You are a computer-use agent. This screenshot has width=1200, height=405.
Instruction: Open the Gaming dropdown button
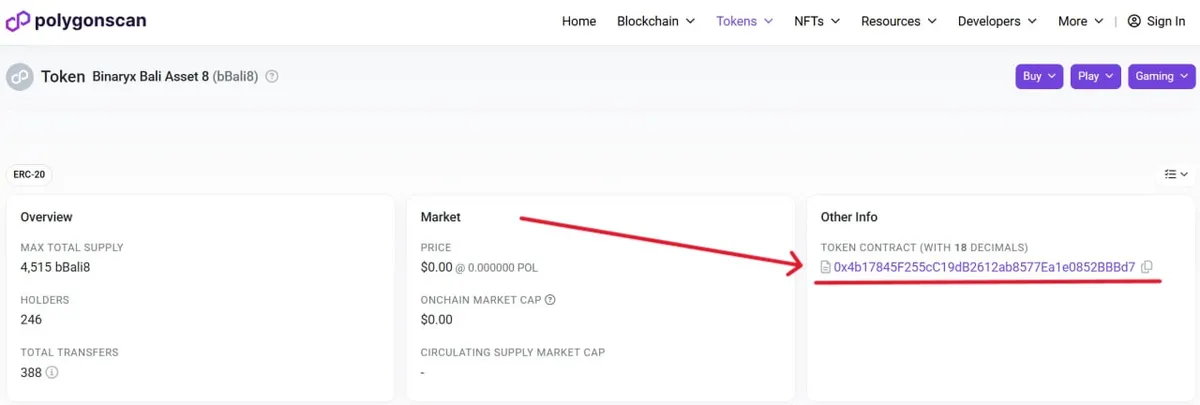(x=1162, y=76)
